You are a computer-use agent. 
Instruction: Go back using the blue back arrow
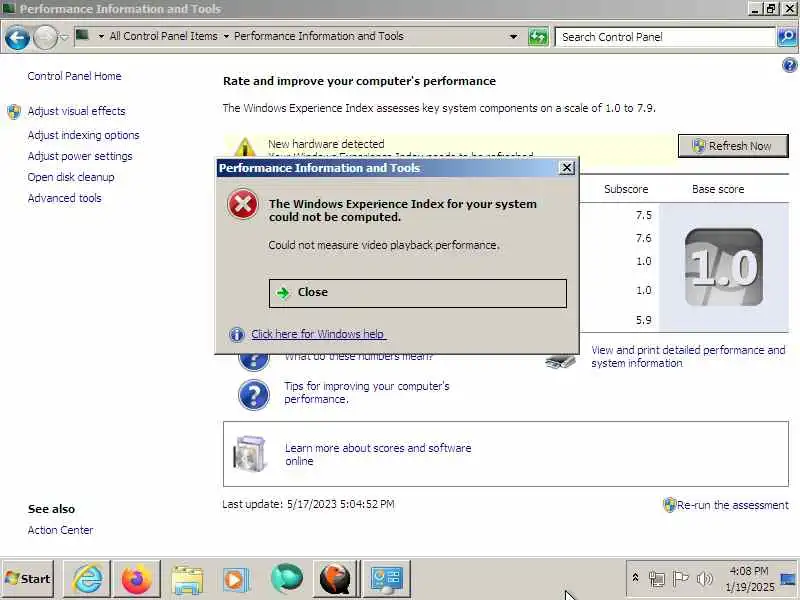[x=17, y=37]
